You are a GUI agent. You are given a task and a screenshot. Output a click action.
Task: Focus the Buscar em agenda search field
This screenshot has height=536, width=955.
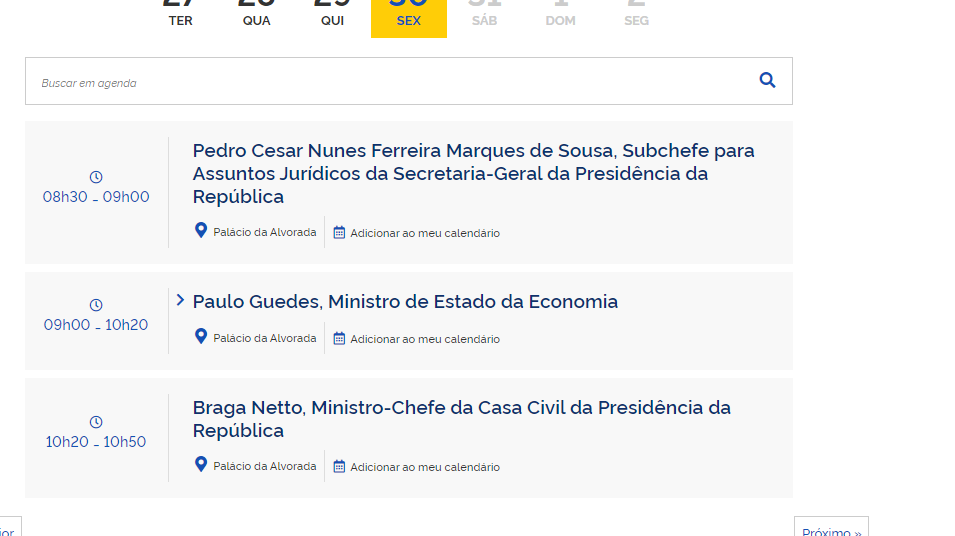[x=390, y=82]
